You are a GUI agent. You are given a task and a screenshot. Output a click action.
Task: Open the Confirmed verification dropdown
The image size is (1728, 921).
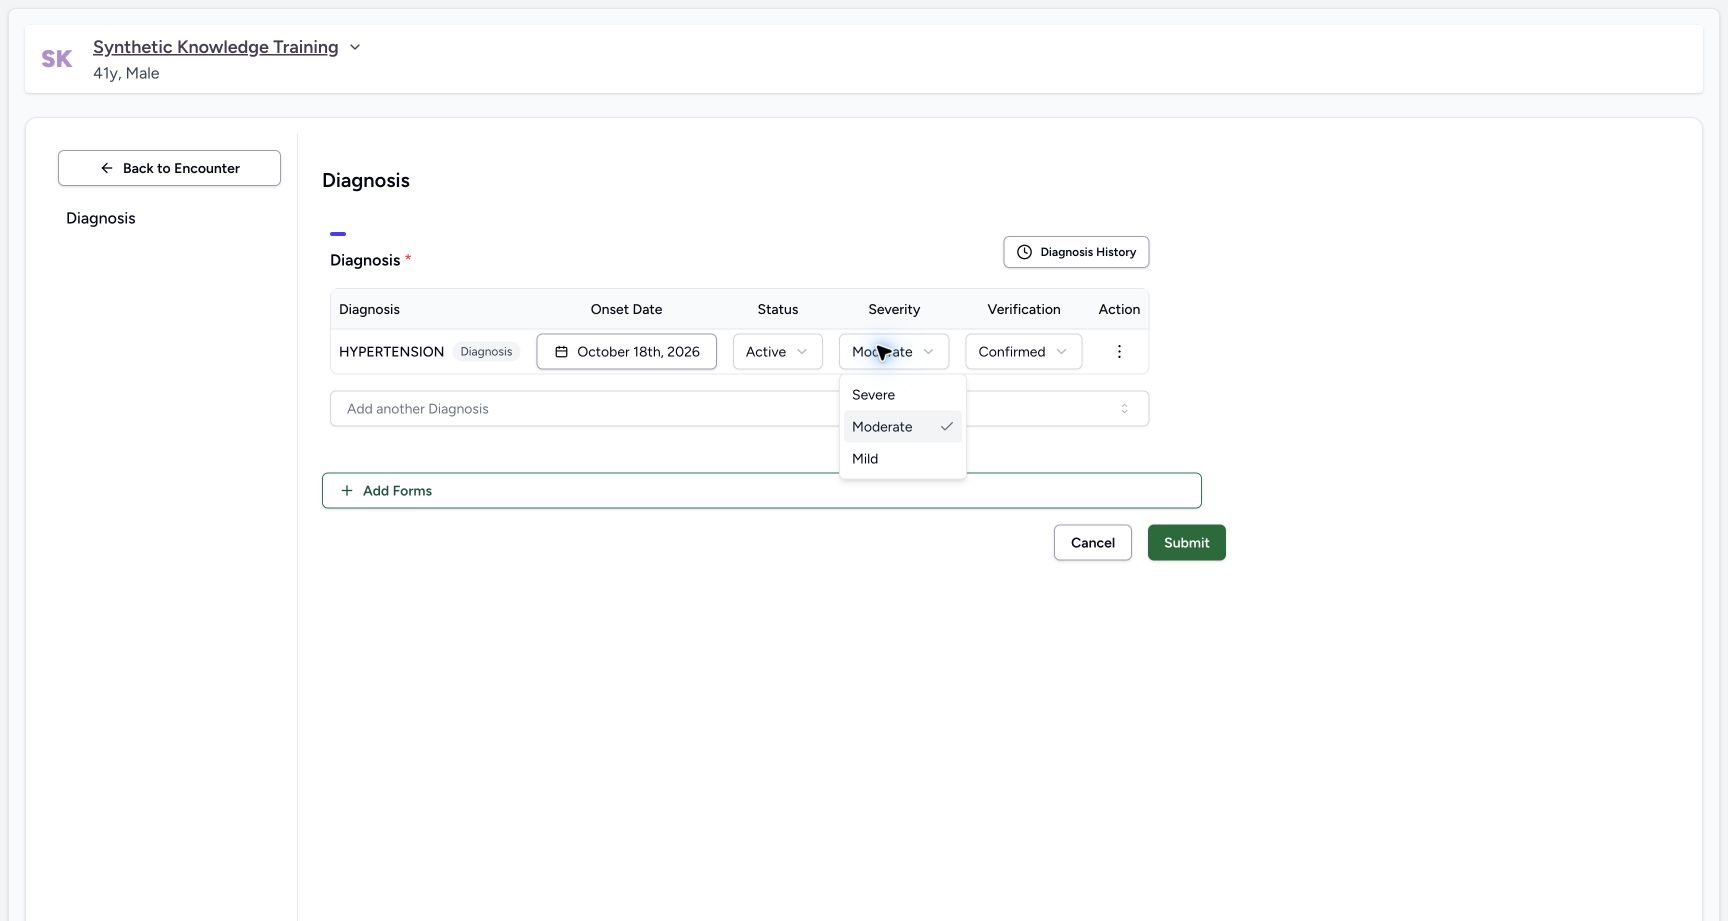(x=1023, y=352)
